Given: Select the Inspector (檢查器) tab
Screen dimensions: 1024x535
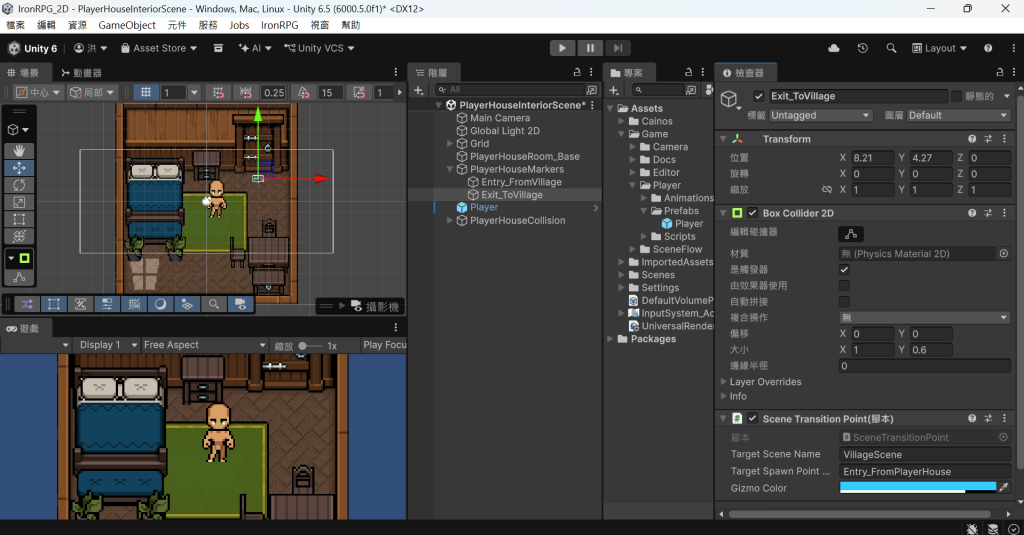Looking at the screenshot, I should pyautogui.click(x=744, y=73).
